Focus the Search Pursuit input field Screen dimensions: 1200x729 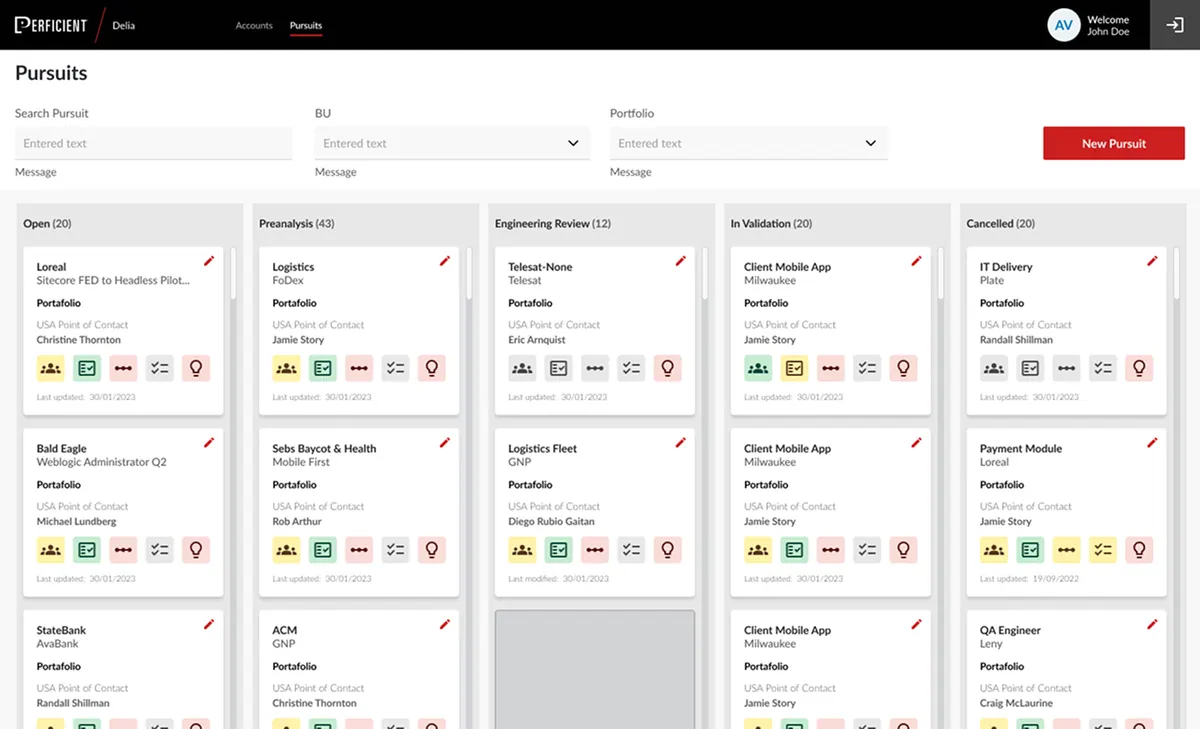tap(153, 143)
